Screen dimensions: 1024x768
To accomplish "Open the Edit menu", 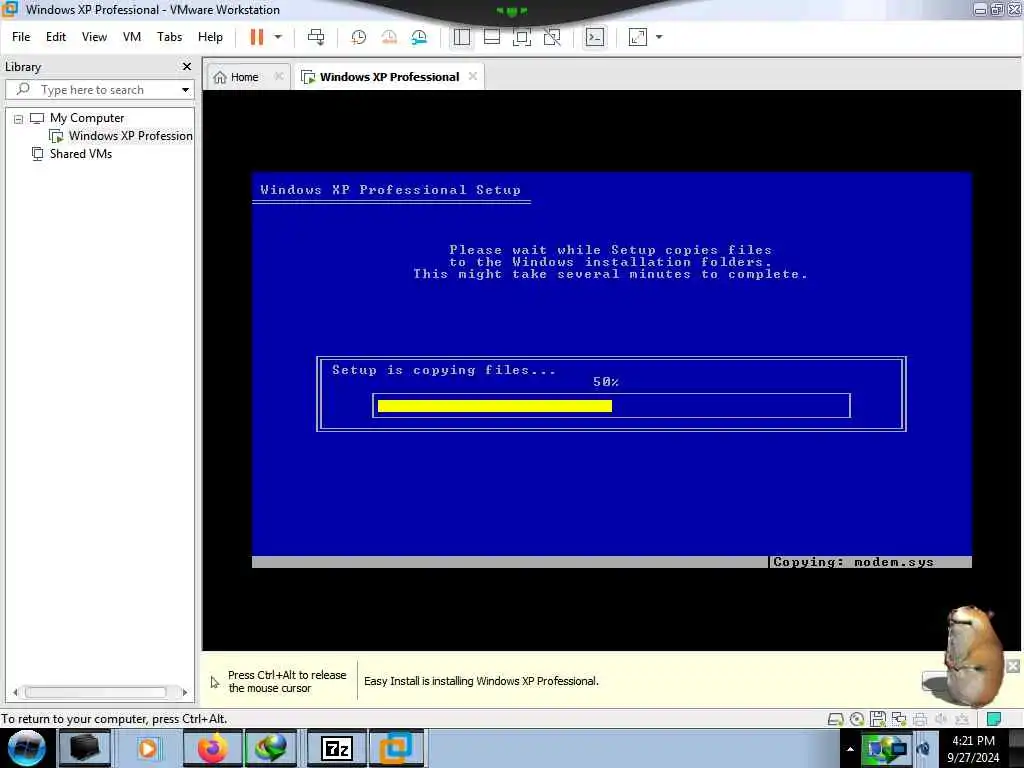I will point(56,37).
